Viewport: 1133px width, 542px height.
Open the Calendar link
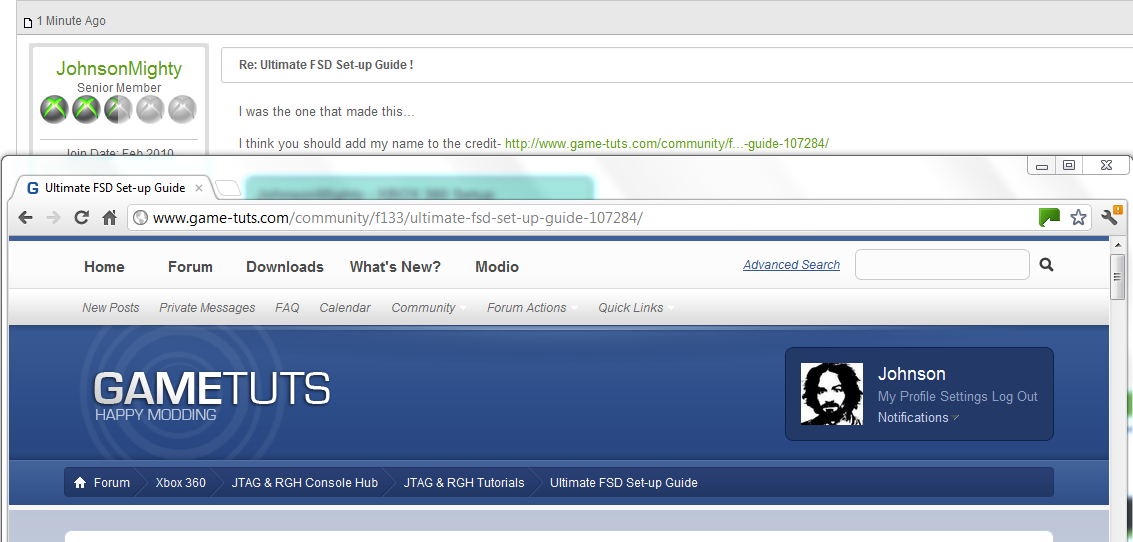point(345,308)
